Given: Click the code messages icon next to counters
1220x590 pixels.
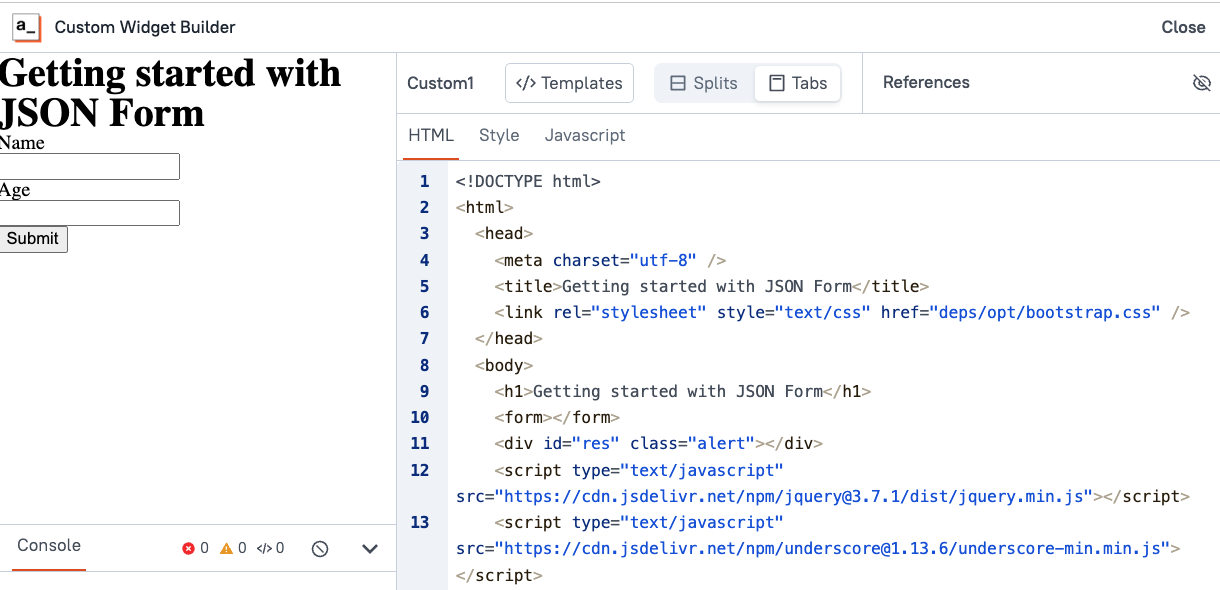Looking at the screenshot, I should [x=262, y=547].
